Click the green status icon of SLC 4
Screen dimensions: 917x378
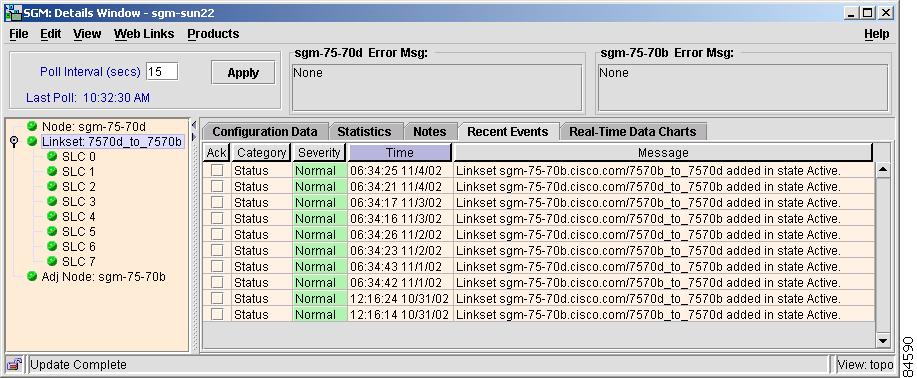click(52, 216)
